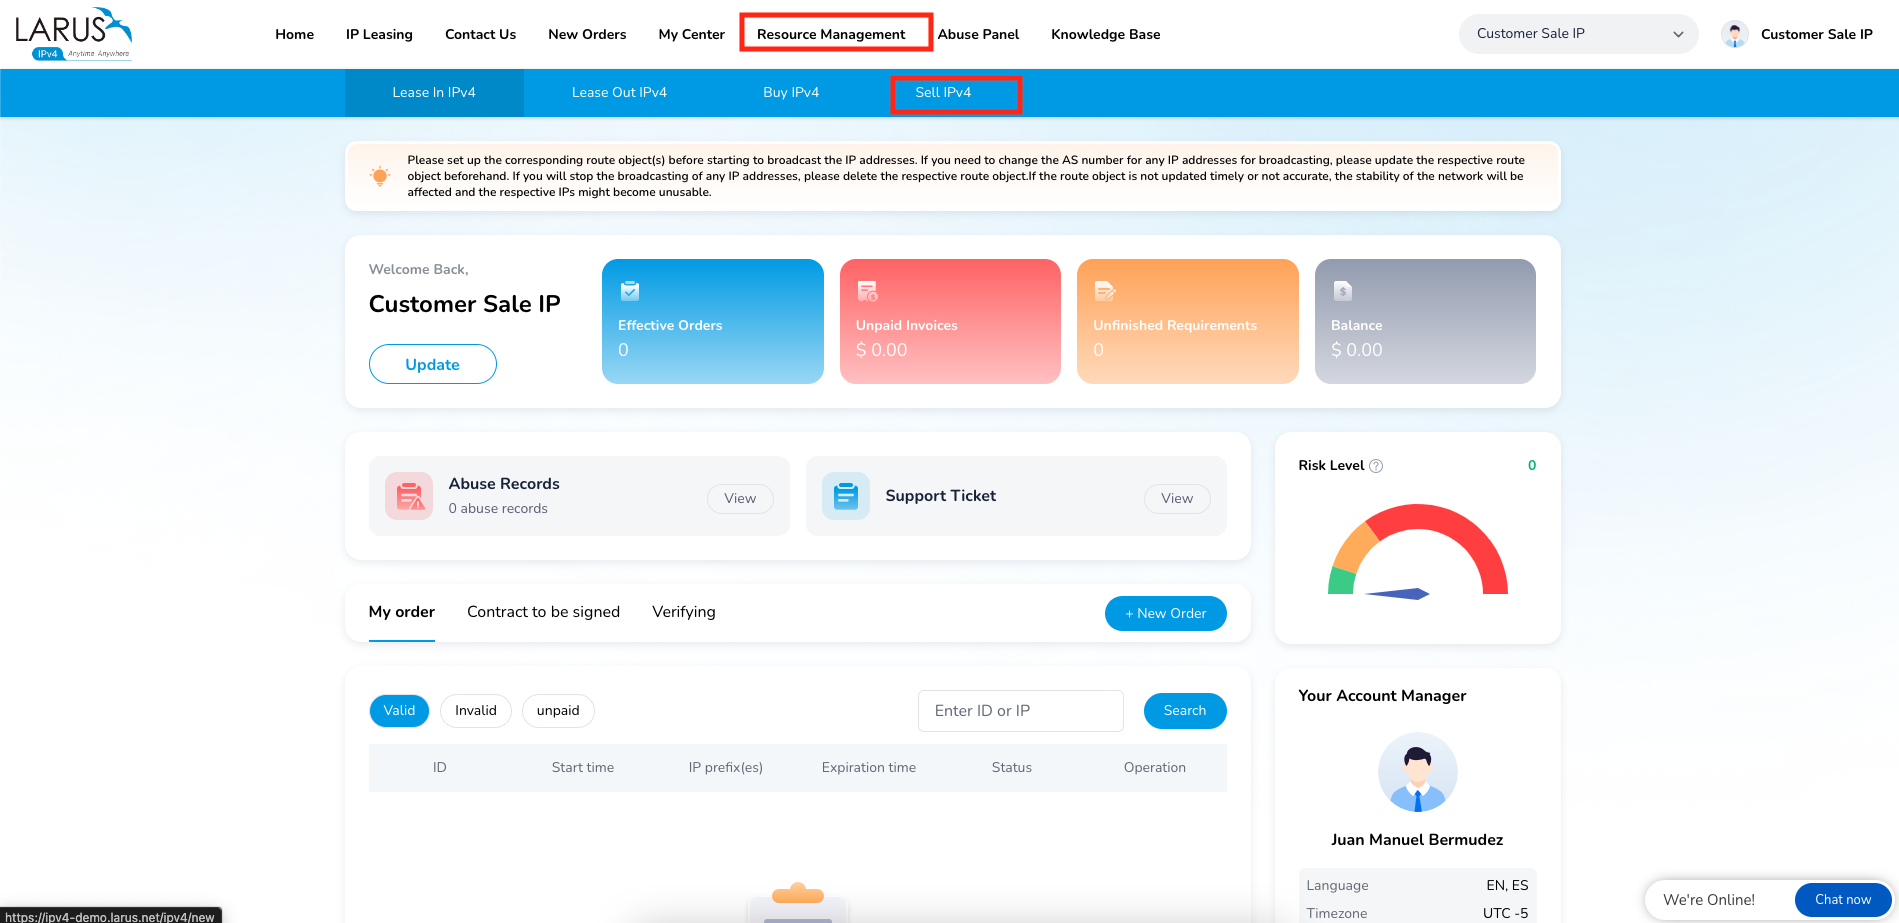Screen dimensions: 1899x923
Task: Open the Customer Sale IP account dropdown
Action: tap(1578, 34)
